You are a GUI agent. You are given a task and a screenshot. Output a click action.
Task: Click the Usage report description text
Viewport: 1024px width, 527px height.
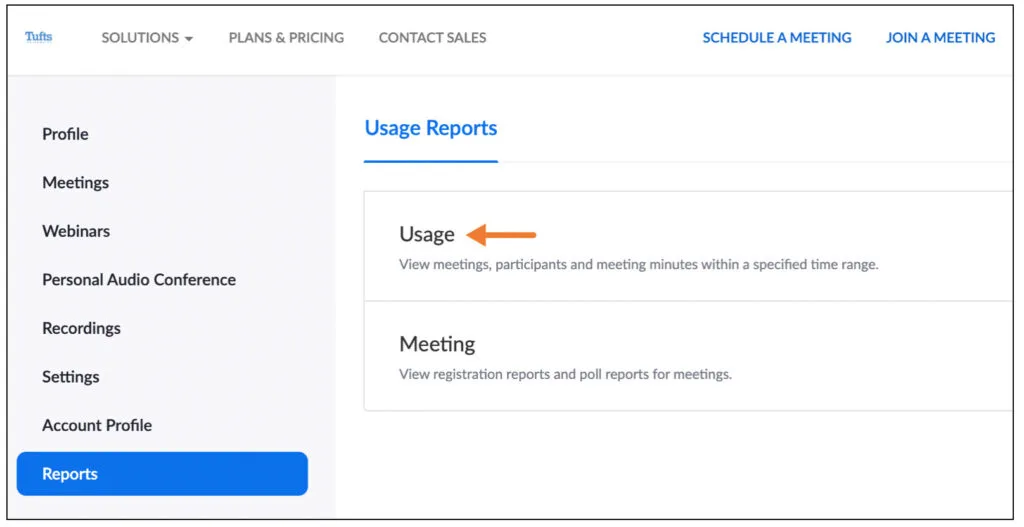click(638, 265)
